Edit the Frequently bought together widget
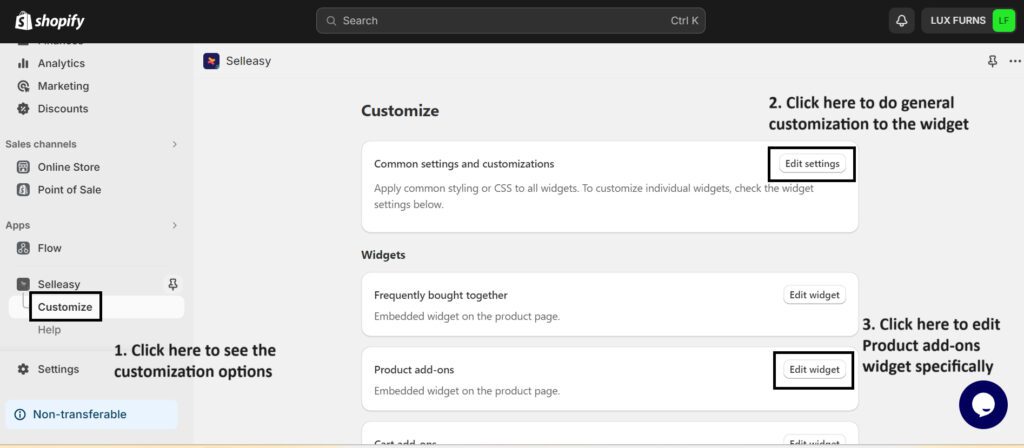The image size is (1024, 448). coord(814,295)
